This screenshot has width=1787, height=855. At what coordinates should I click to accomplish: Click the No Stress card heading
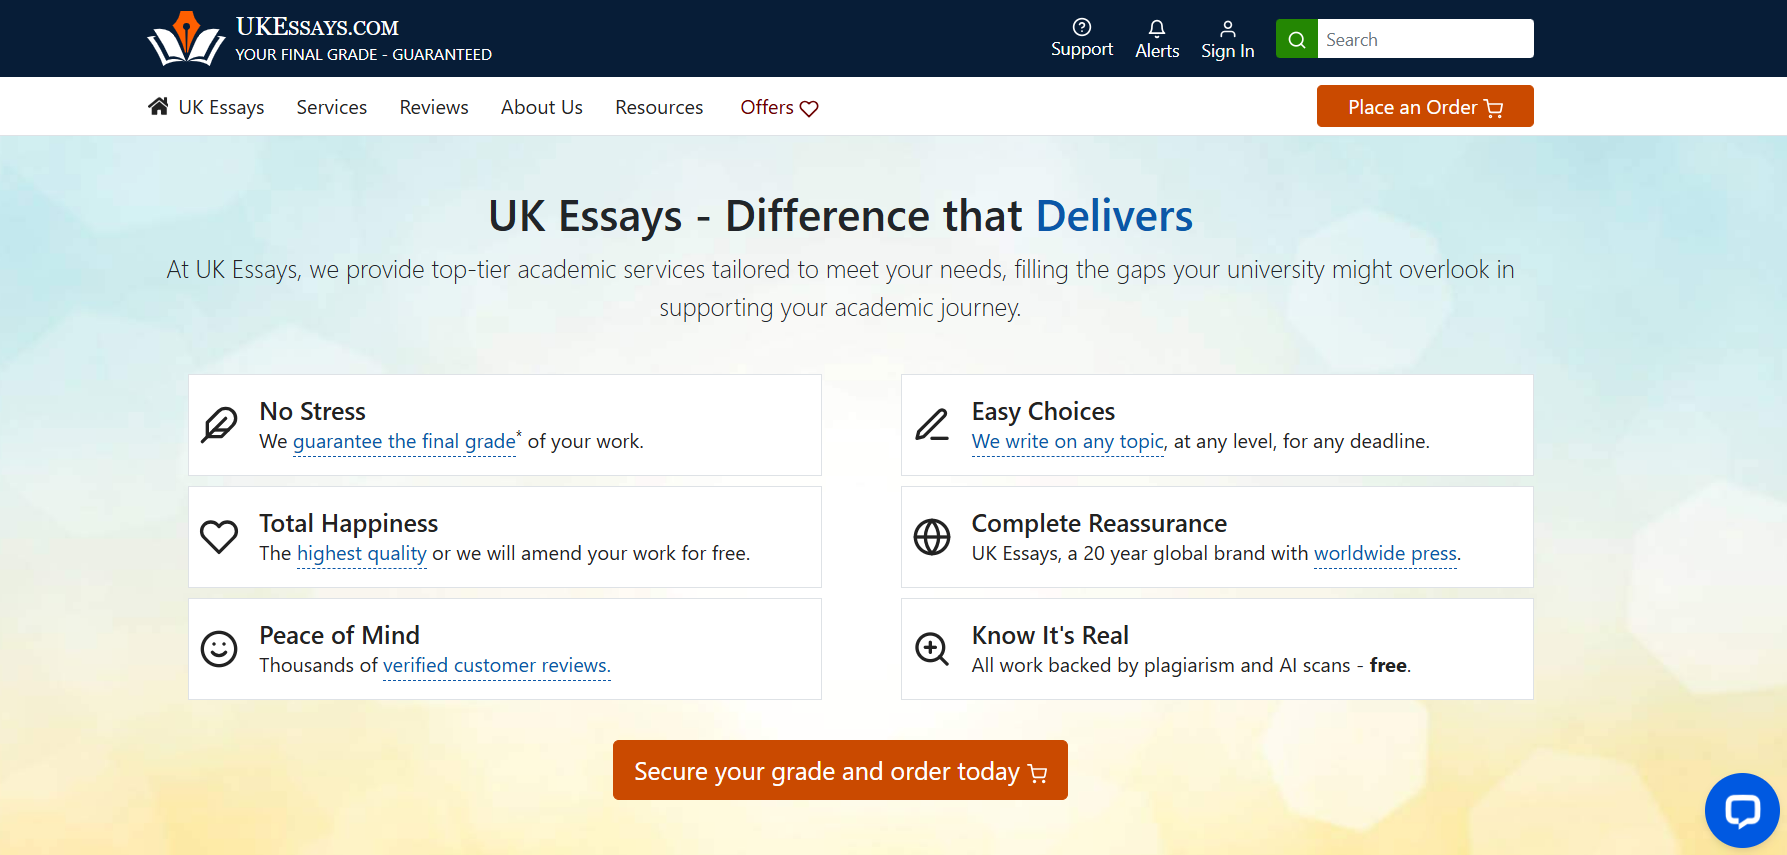tap(312, 411)
